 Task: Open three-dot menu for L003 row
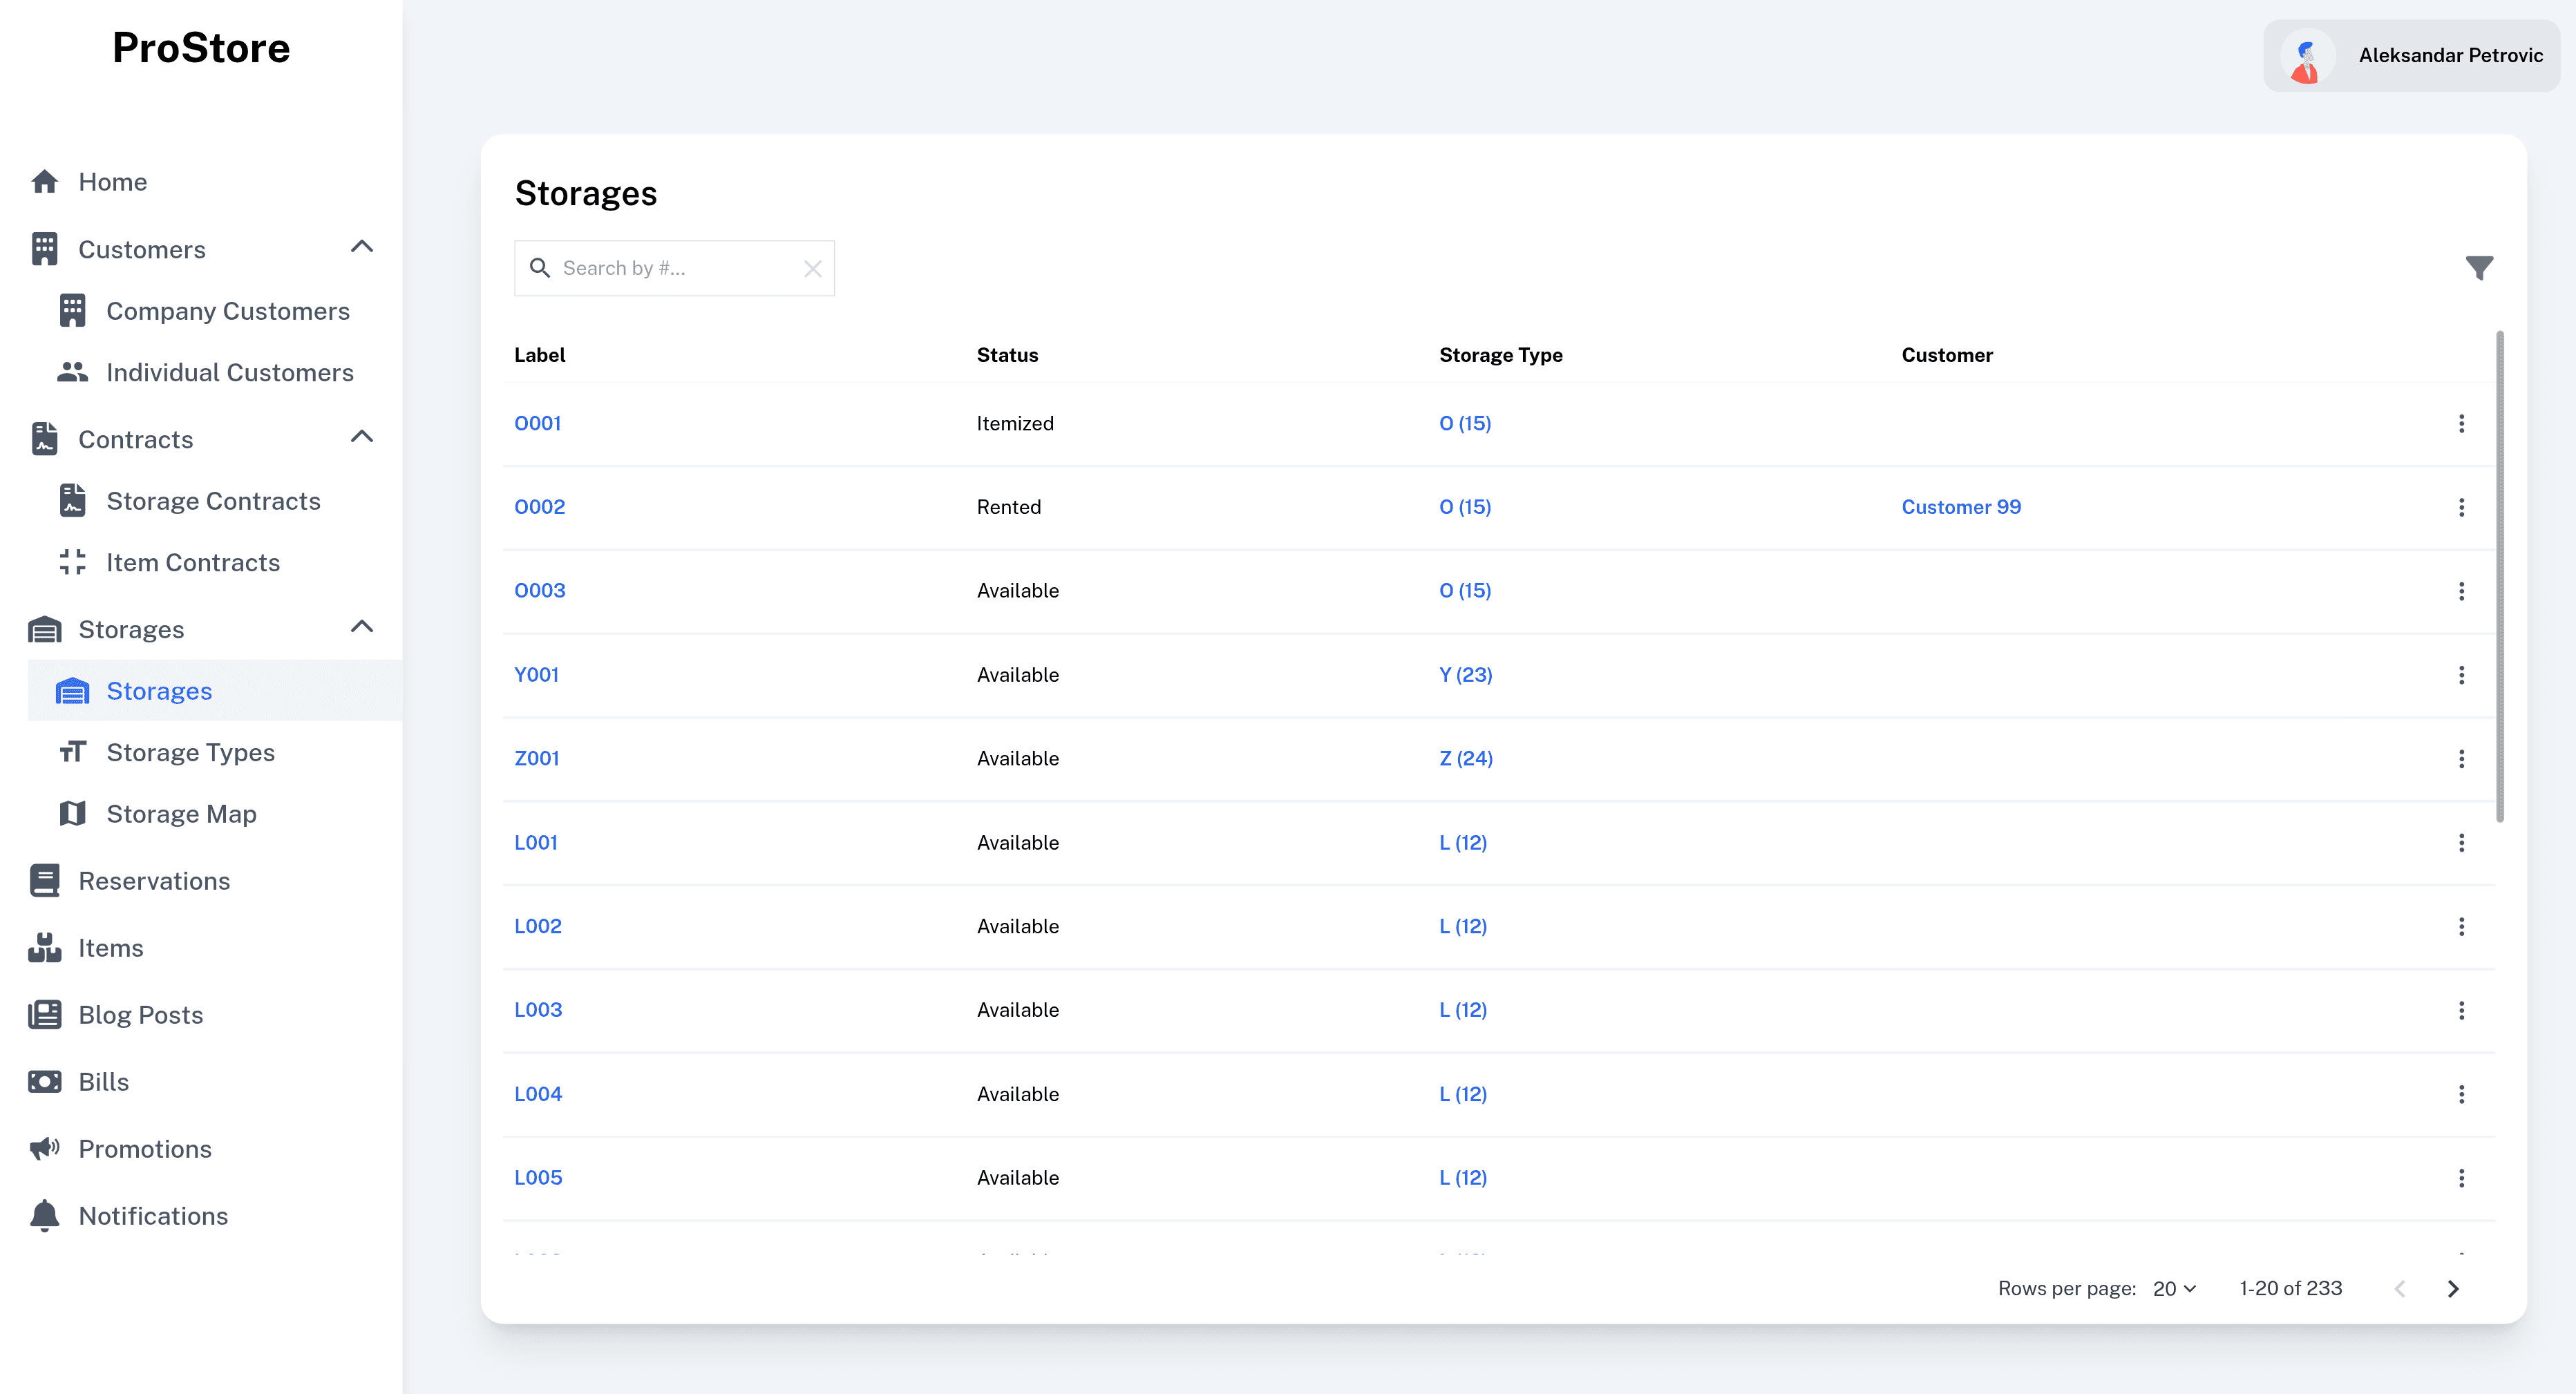(x=2461, y=1010)
